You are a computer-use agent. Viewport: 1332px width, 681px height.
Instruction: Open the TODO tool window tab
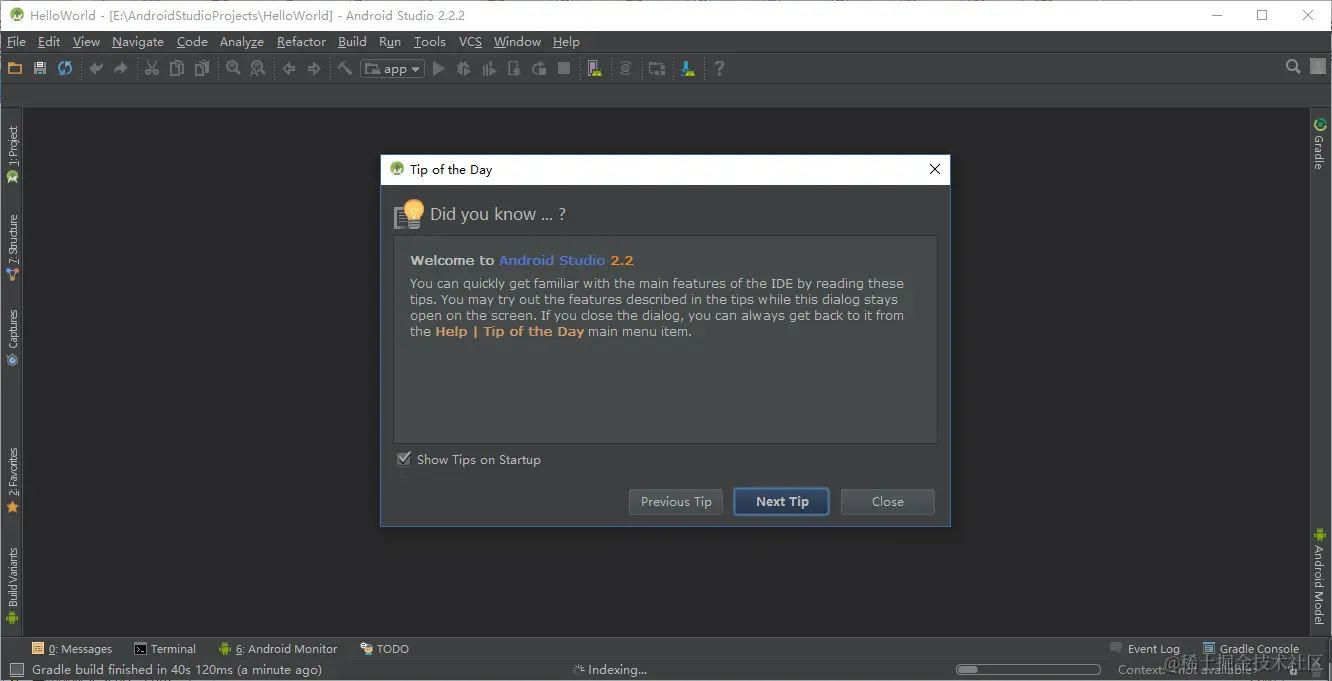pyautogui.click(x=385, y=649)
